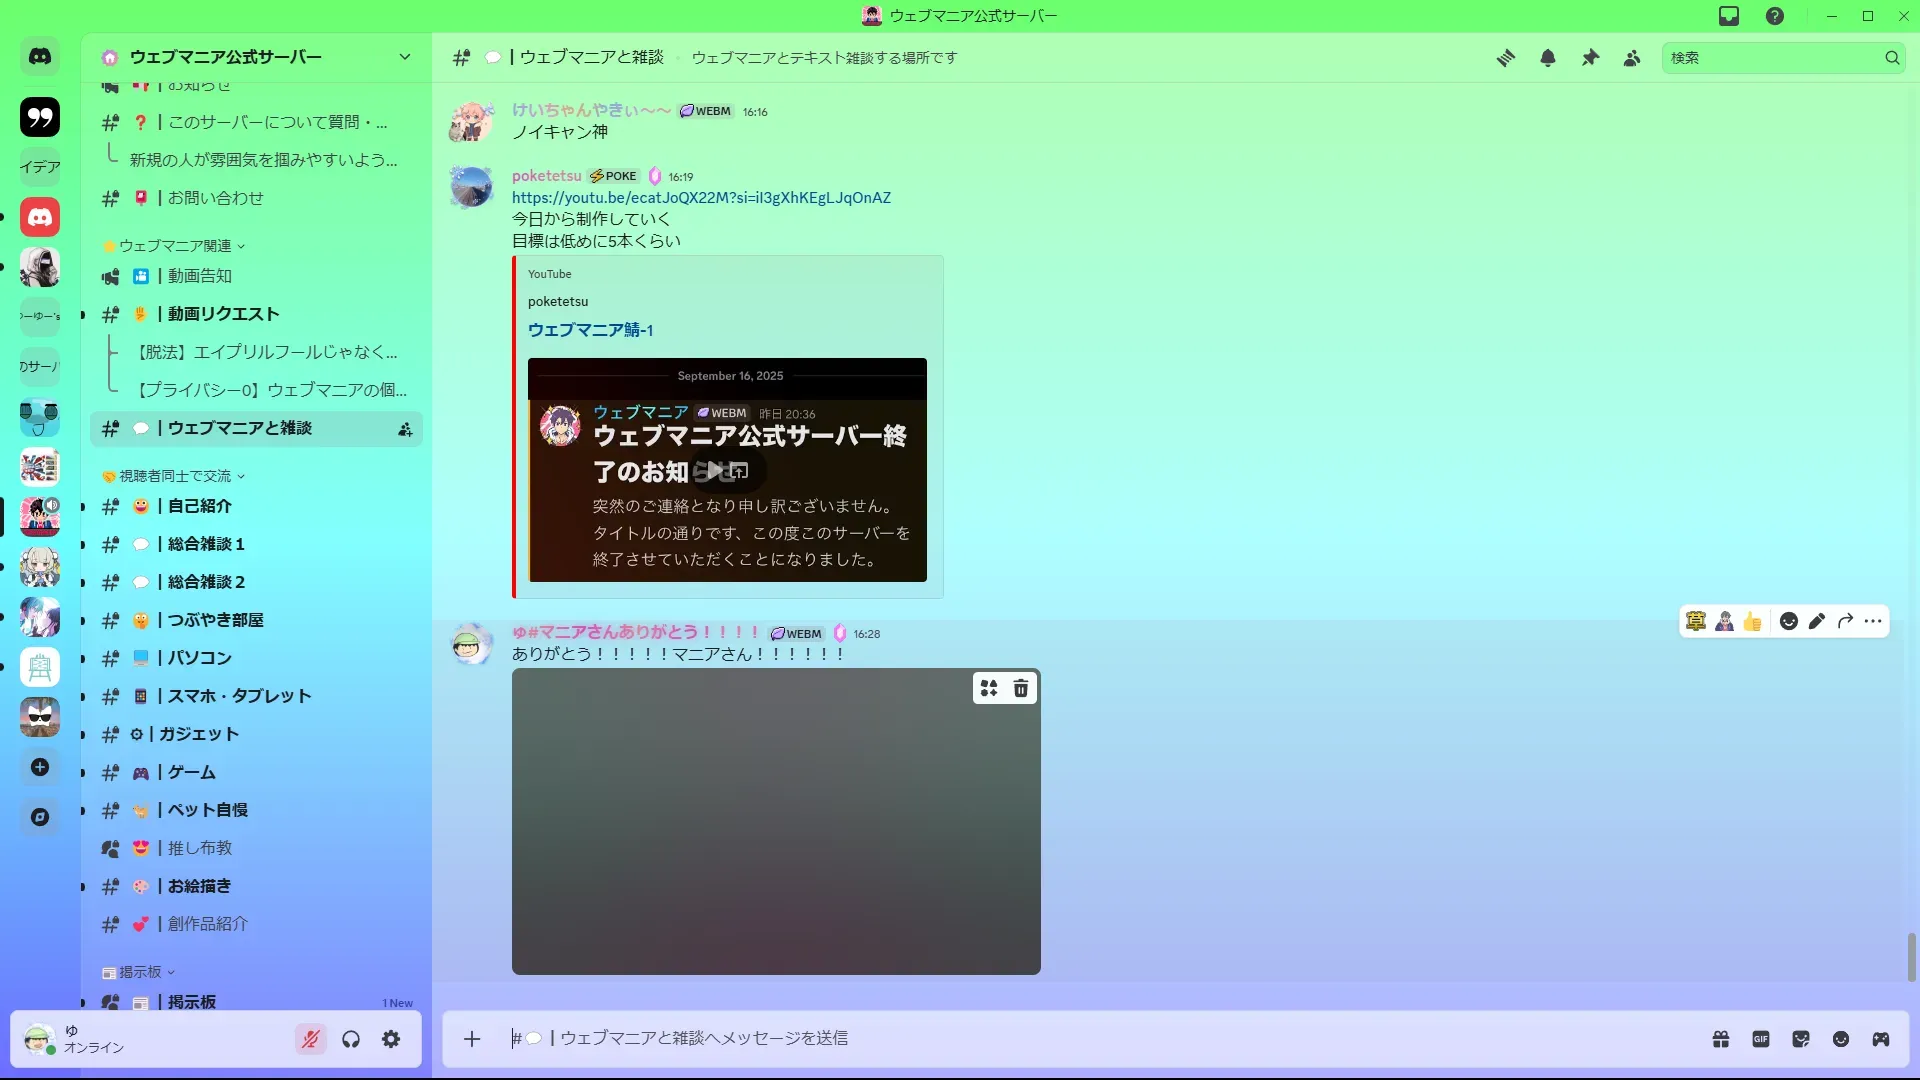The image size is (1920, 1080).
Task: Collapse the ウェブマニア関連 category
Action: tap(176, 246)
